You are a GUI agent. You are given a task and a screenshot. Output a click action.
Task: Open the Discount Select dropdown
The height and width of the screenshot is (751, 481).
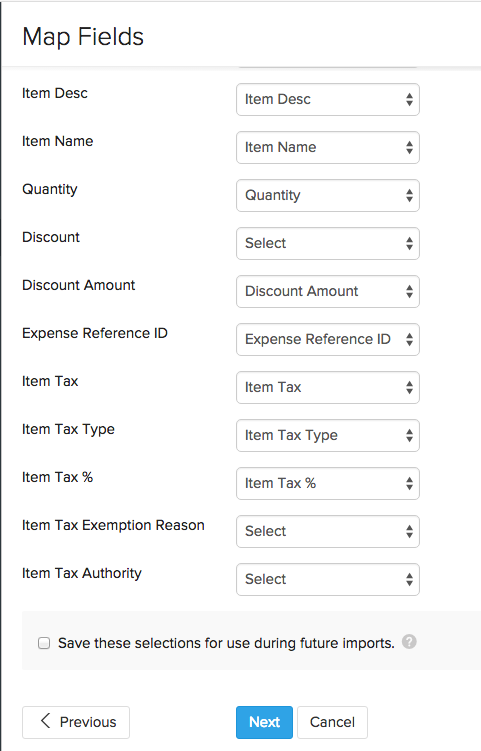(328, 243)
